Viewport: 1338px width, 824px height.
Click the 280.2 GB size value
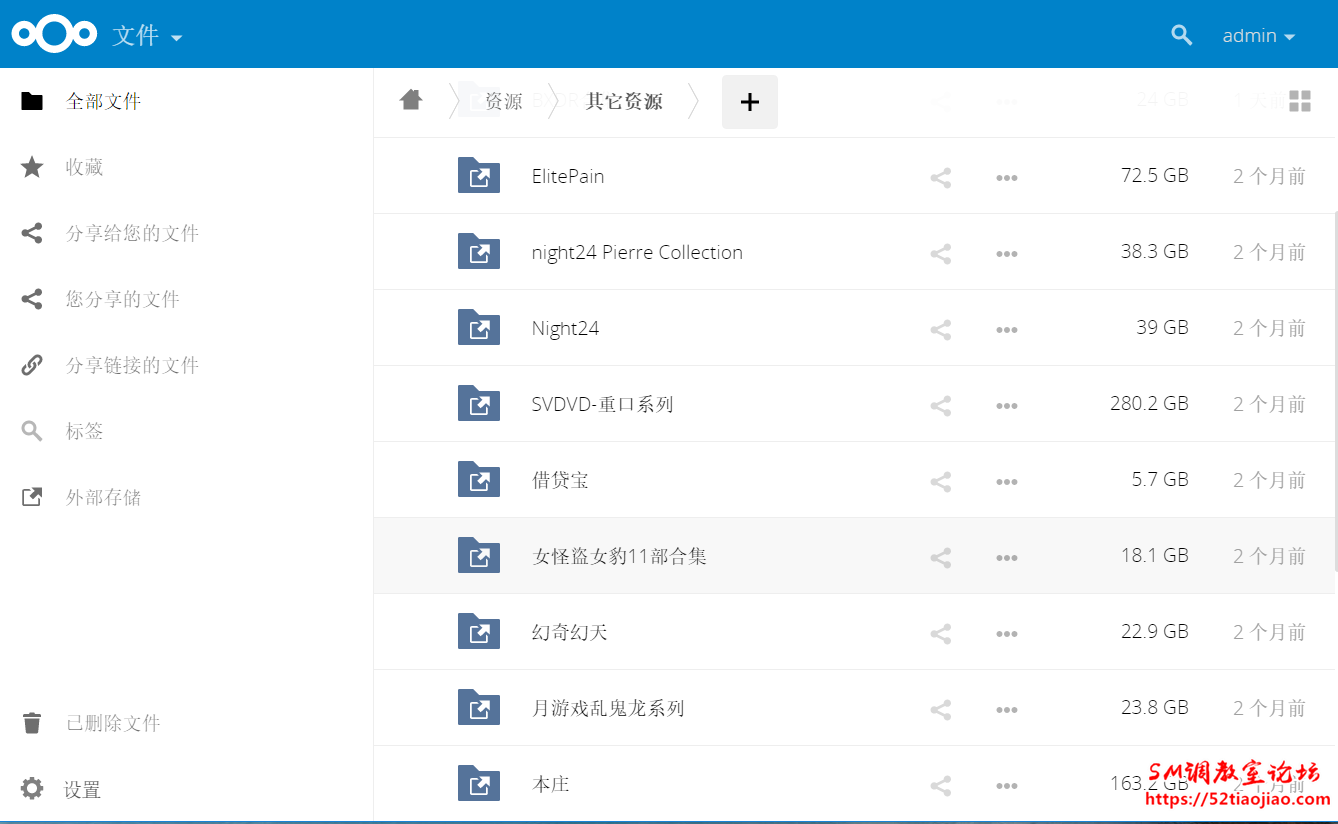[x=1149, y=403]
